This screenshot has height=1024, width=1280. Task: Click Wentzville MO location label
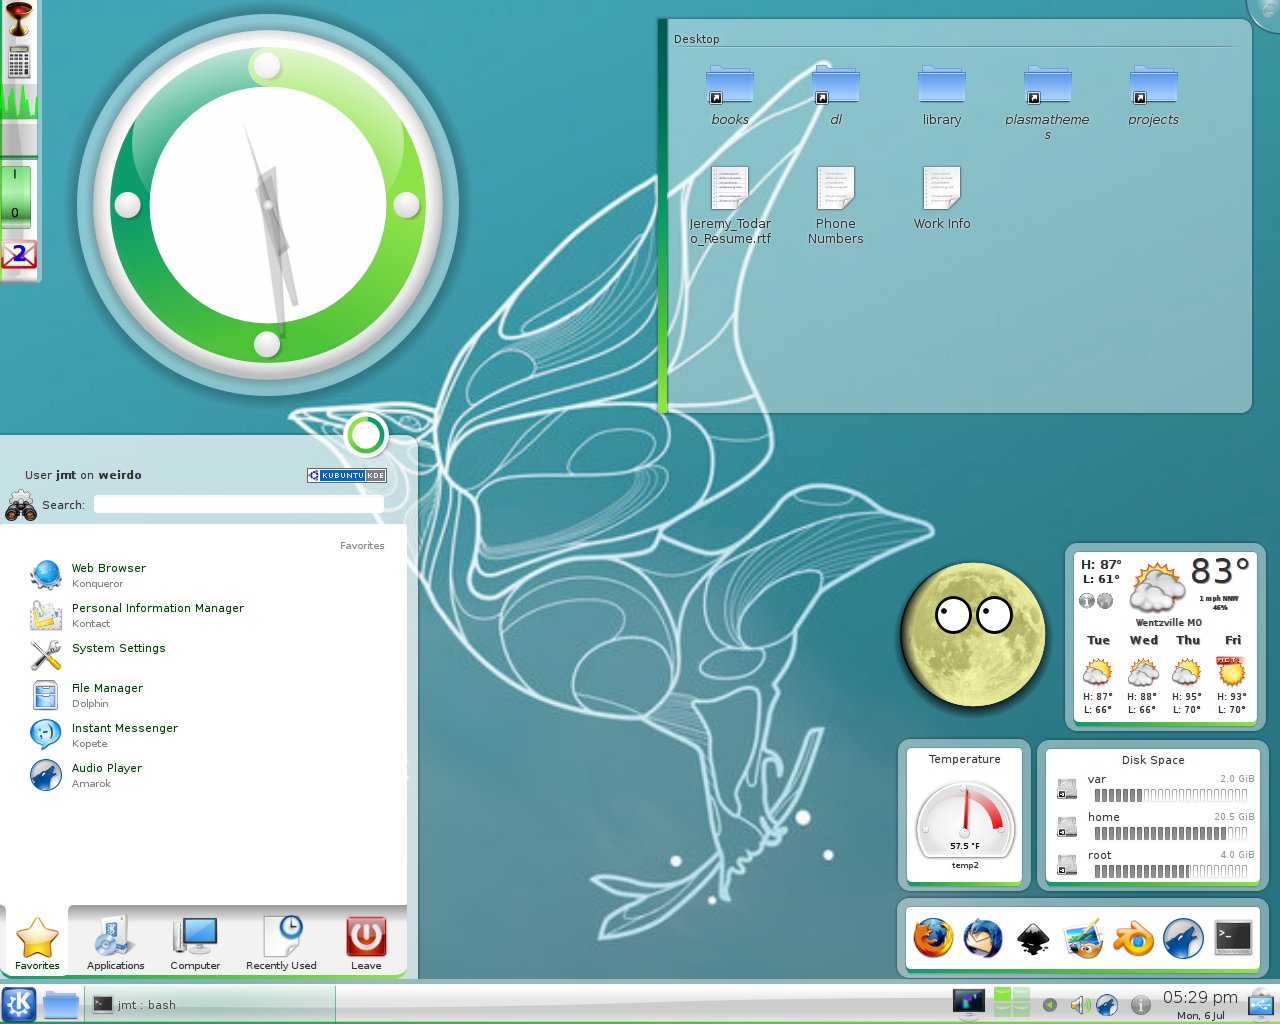pos(1168,622)
